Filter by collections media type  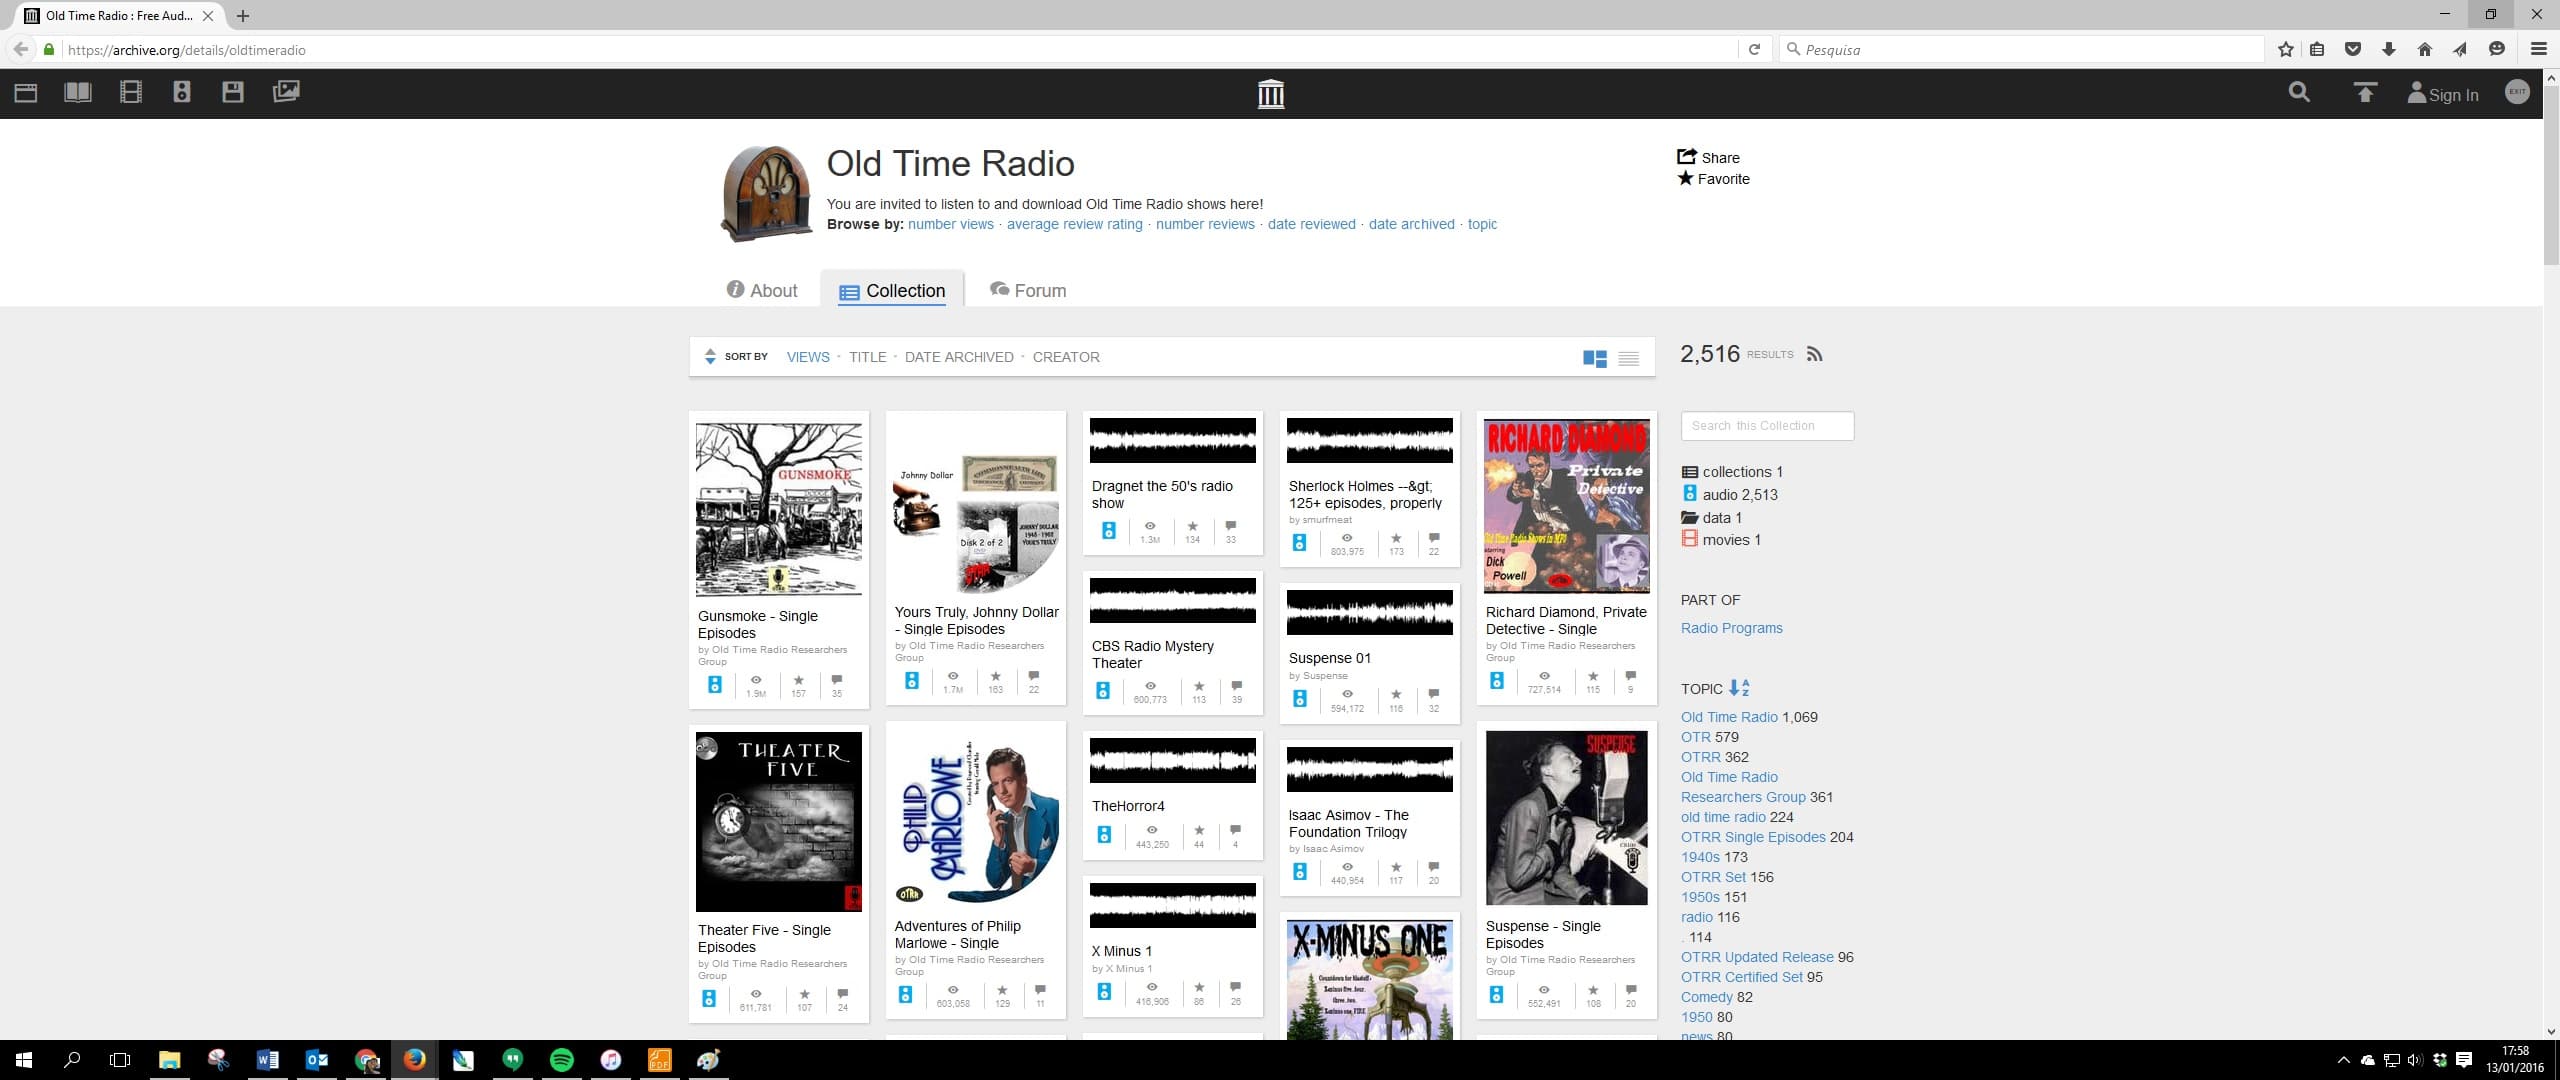[1732, 472]
